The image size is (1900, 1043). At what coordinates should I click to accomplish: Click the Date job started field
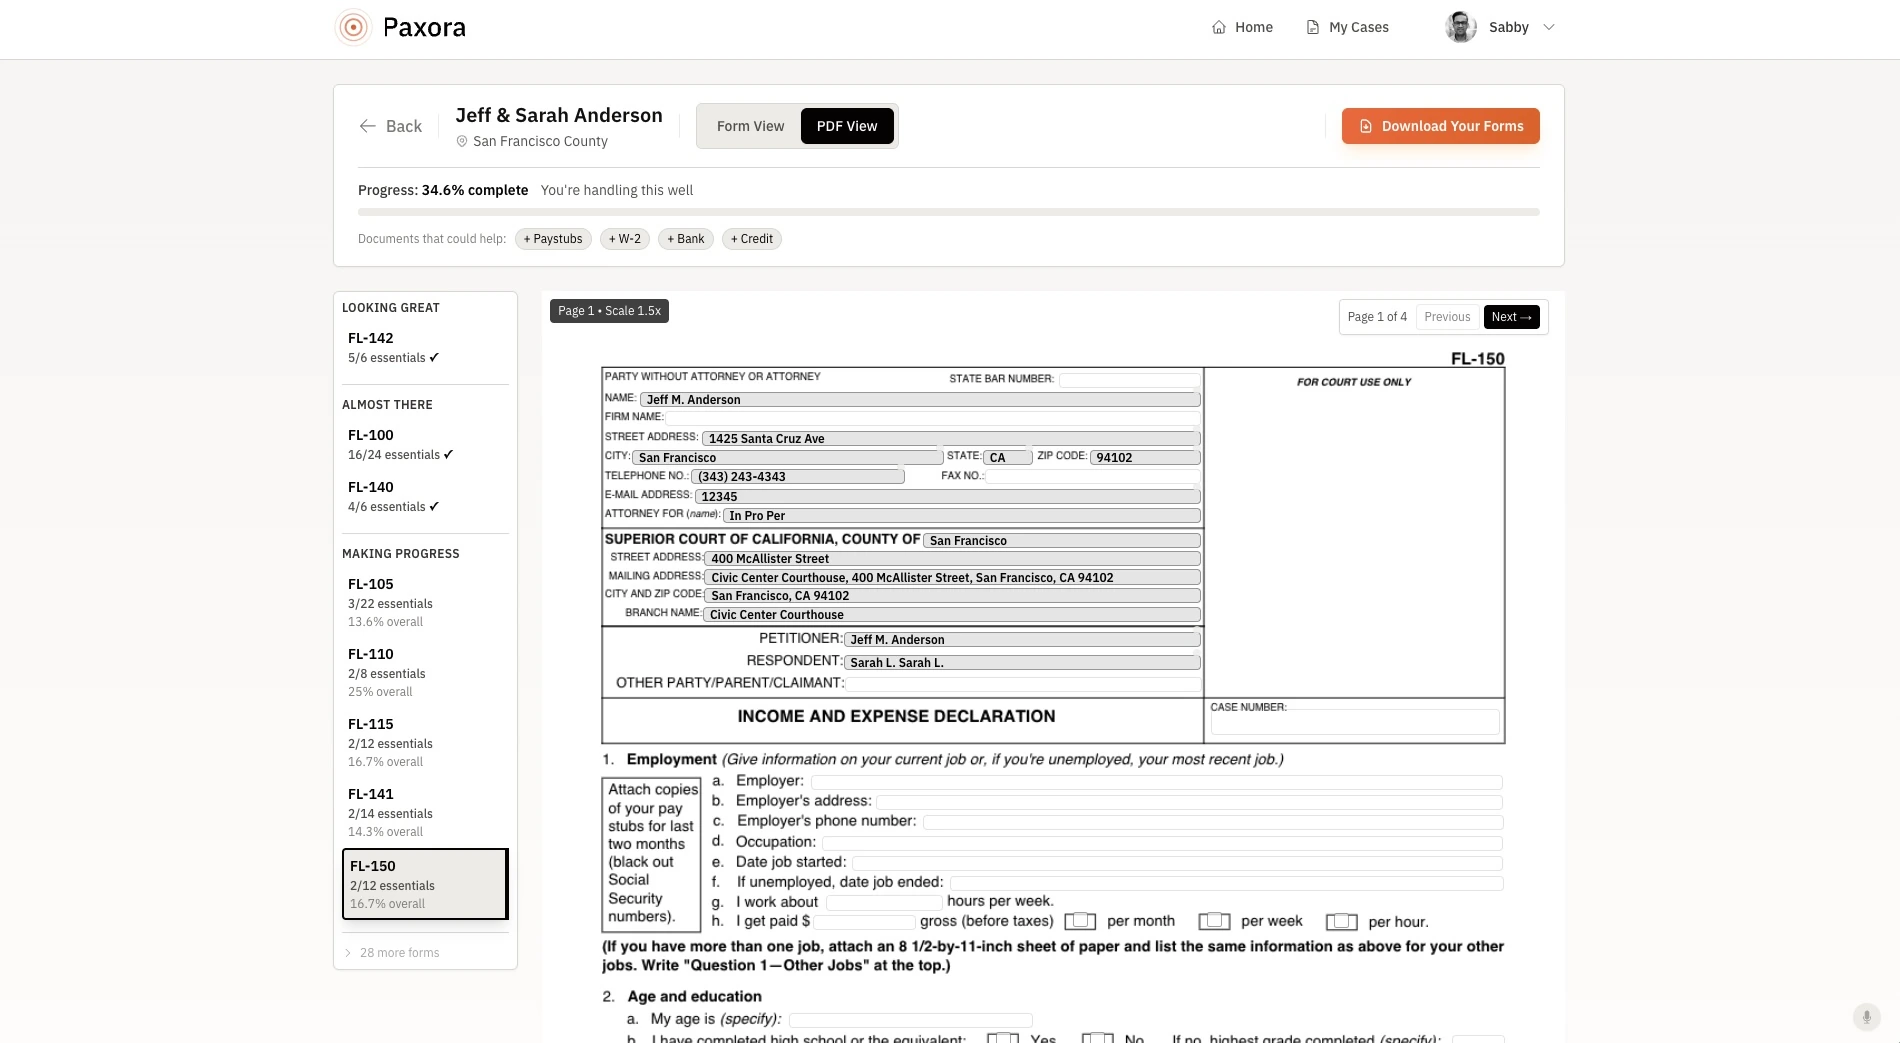1178,863
